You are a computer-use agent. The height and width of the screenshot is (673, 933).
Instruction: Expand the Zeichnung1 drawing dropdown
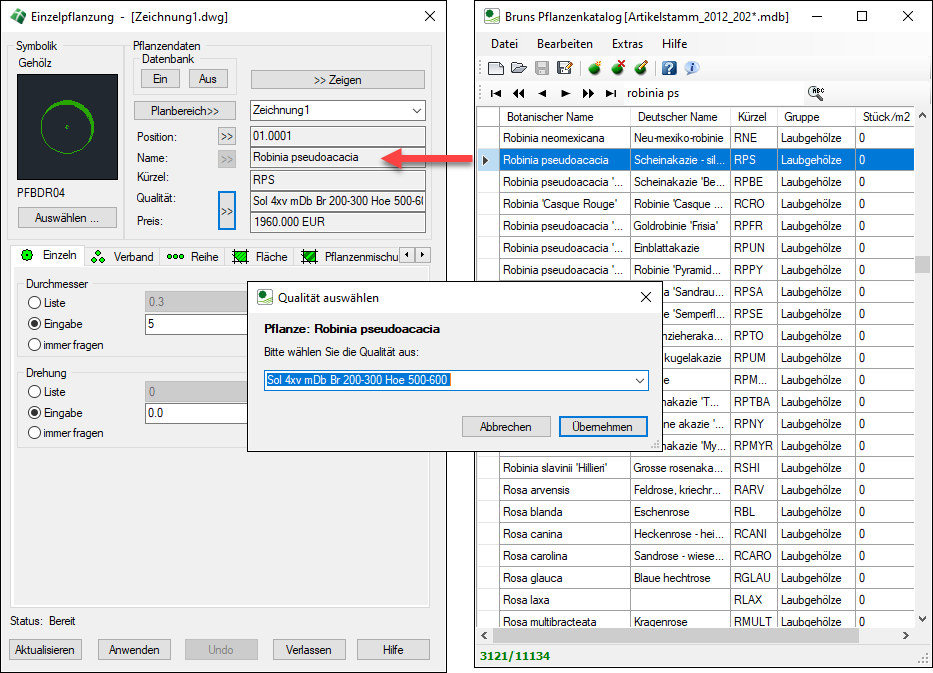click(x=416, y=110)
